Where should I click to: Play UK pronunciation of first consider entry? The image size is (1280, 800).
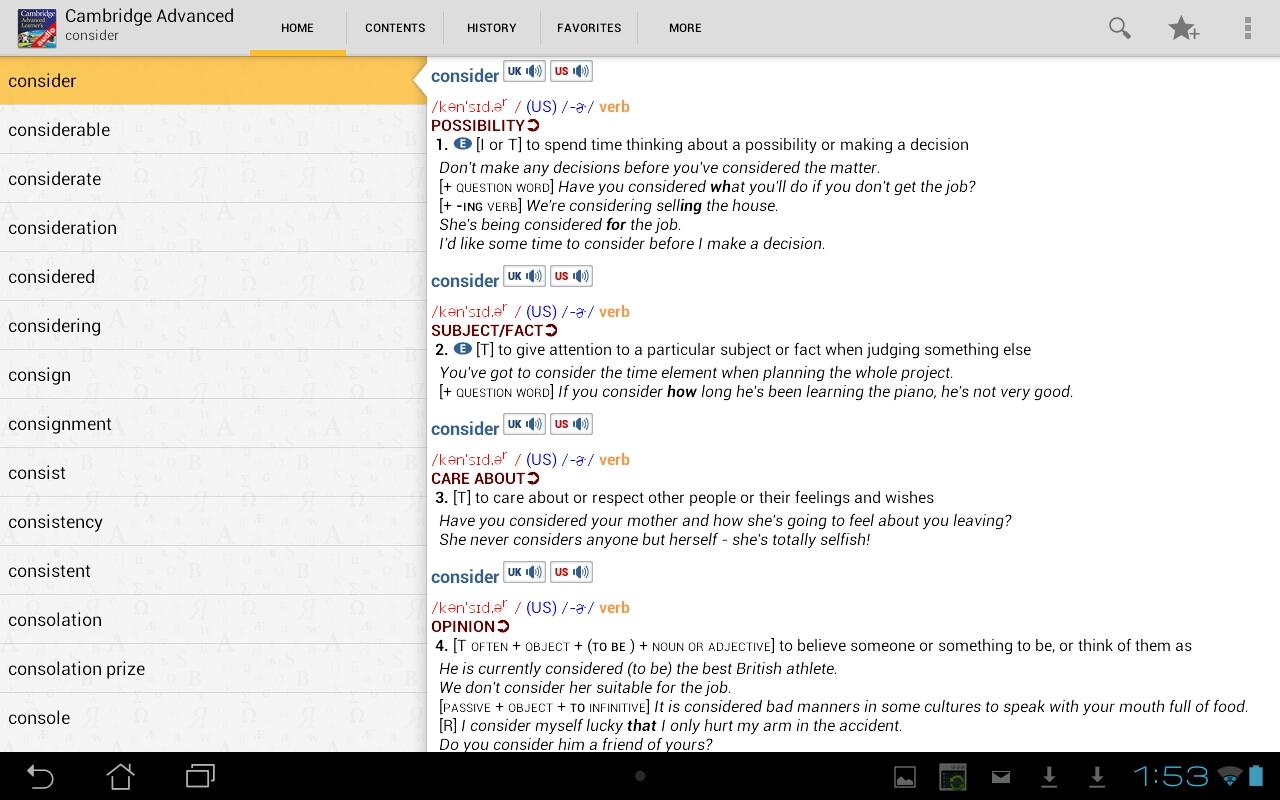(x=524, y=71)
